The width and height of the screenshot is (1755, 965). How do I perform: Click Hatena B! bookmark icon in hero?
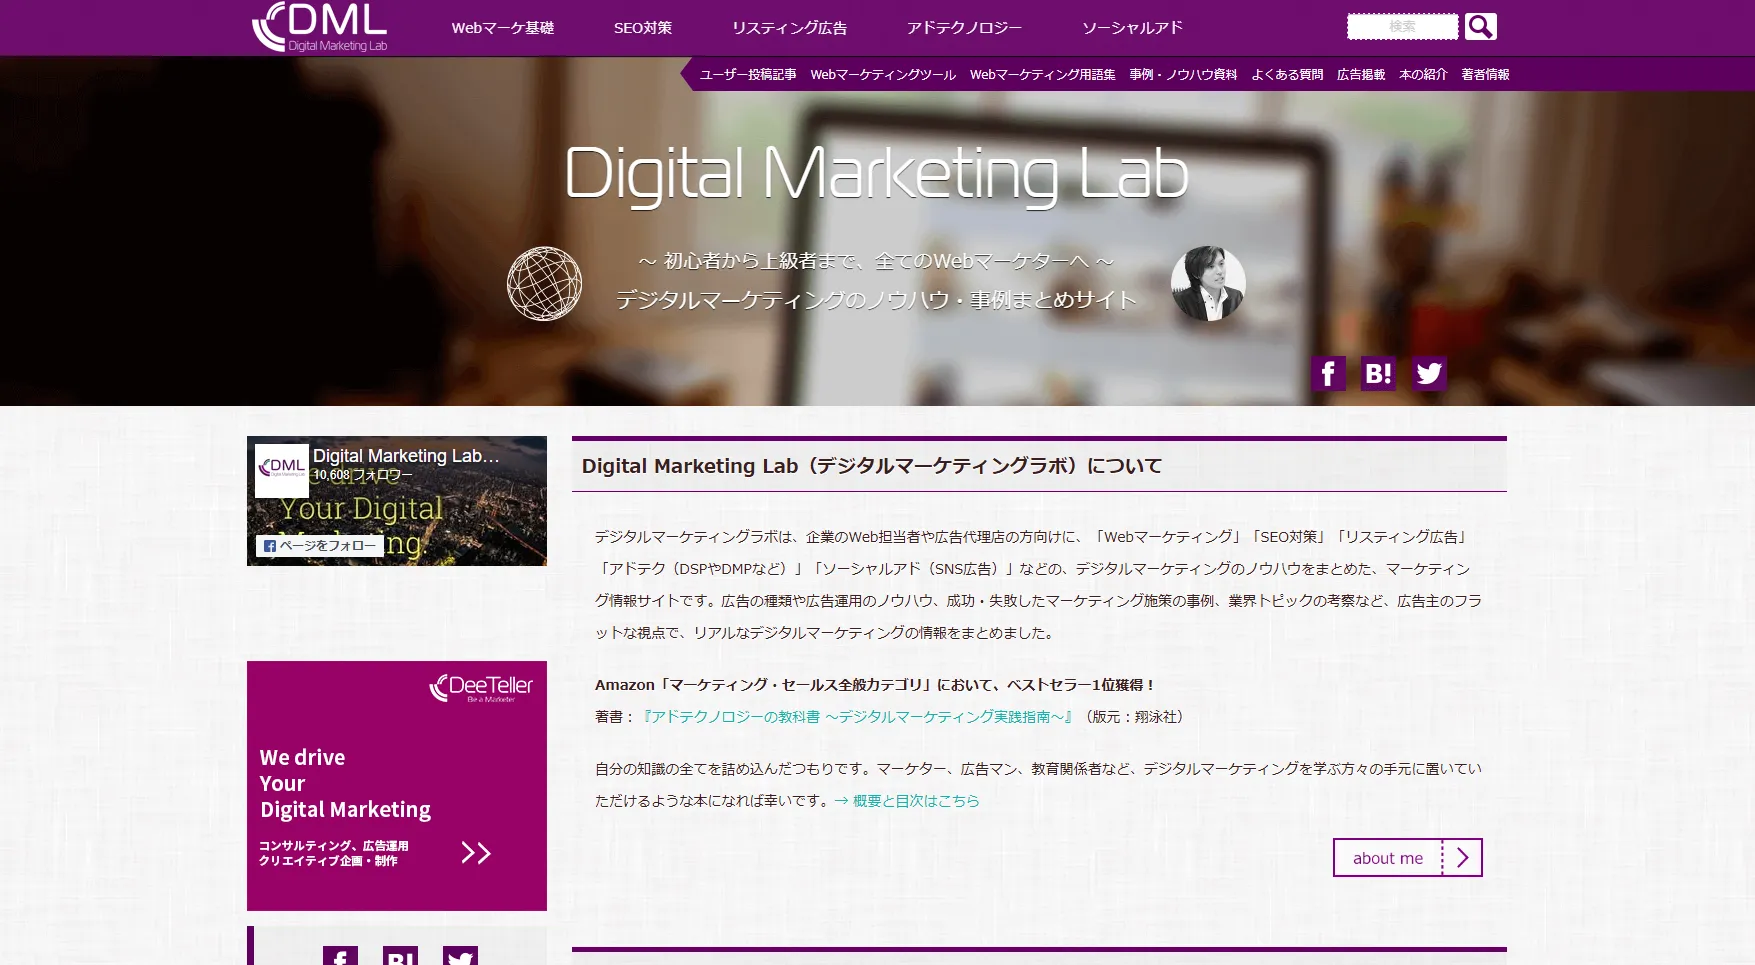[1378, 374]
